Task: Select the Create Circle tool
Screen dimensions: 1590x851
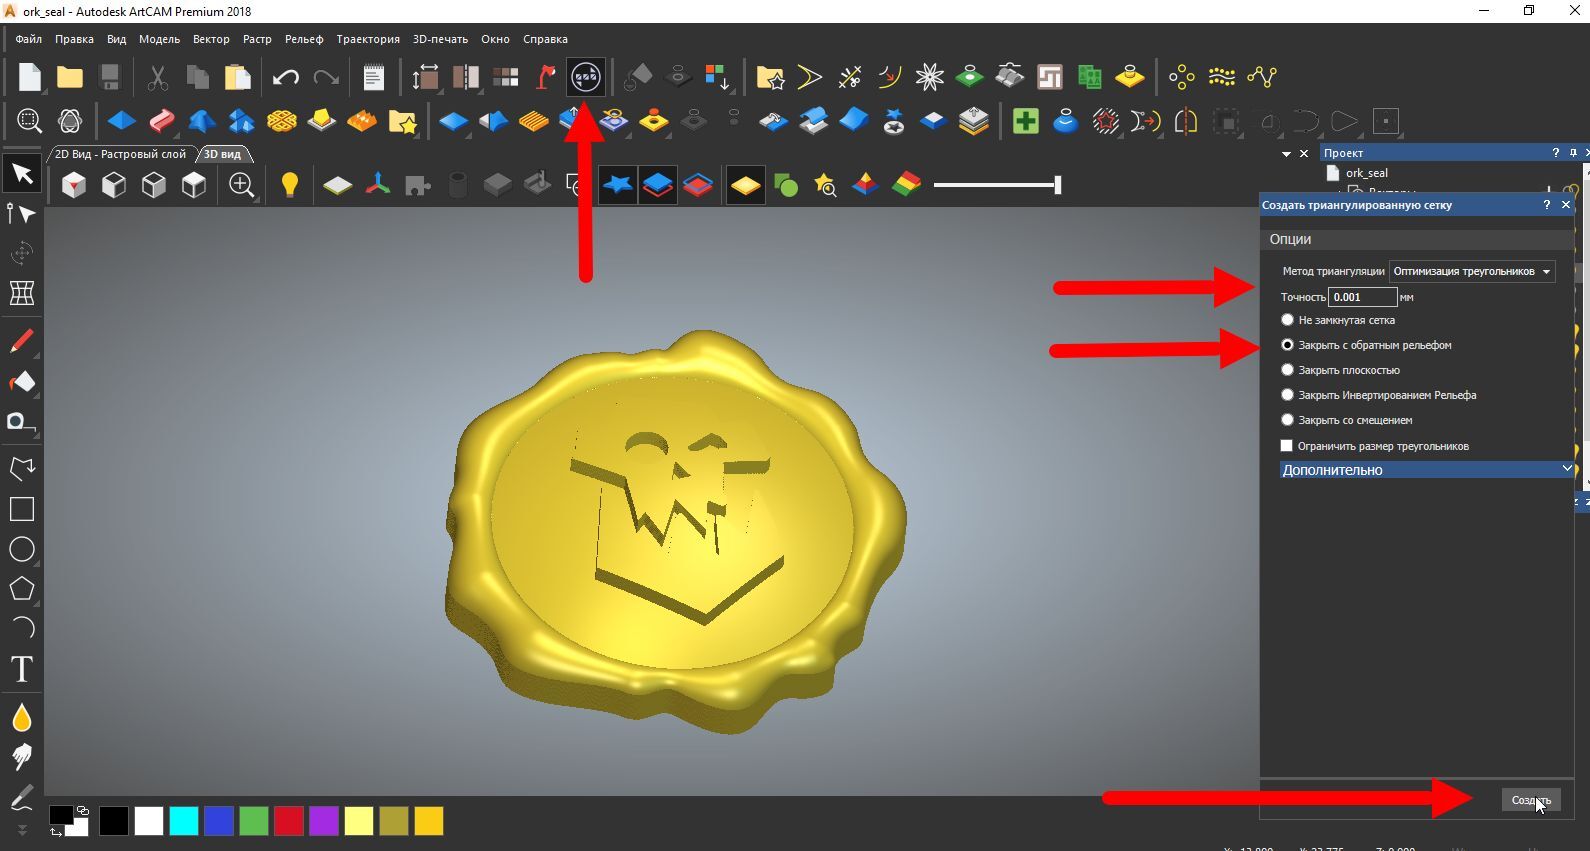Action: [22, 549]
